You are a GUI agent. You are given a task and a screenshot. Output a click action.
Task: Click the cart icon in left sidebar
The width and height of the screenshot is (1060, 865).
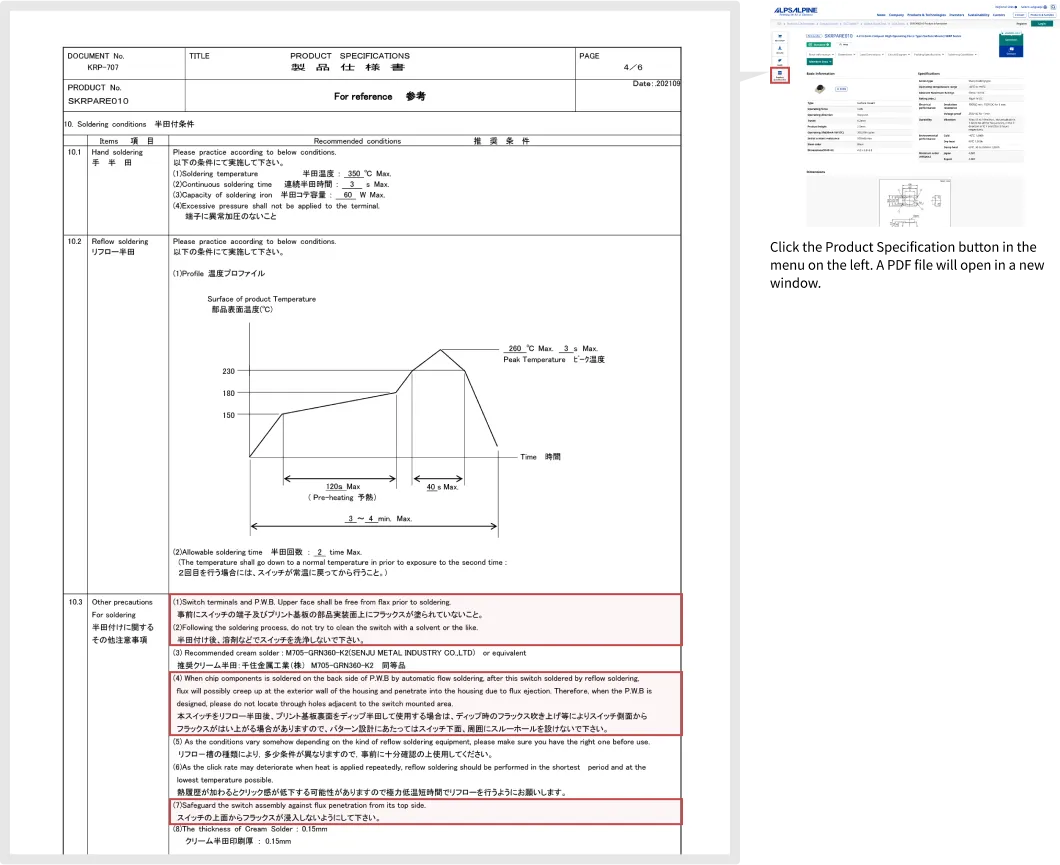(779, 37)
